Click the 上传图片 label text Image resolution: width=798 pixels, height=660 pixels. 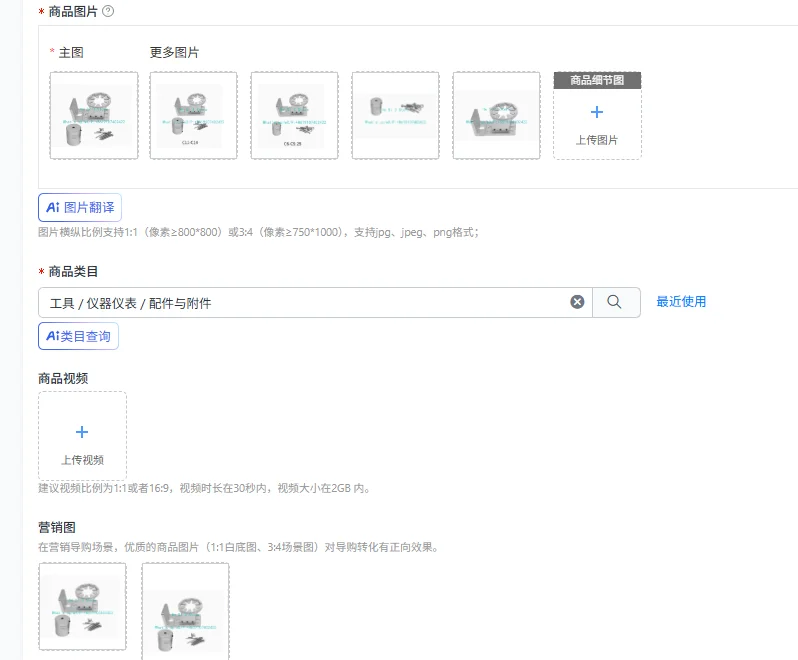[x=597, y=140]
